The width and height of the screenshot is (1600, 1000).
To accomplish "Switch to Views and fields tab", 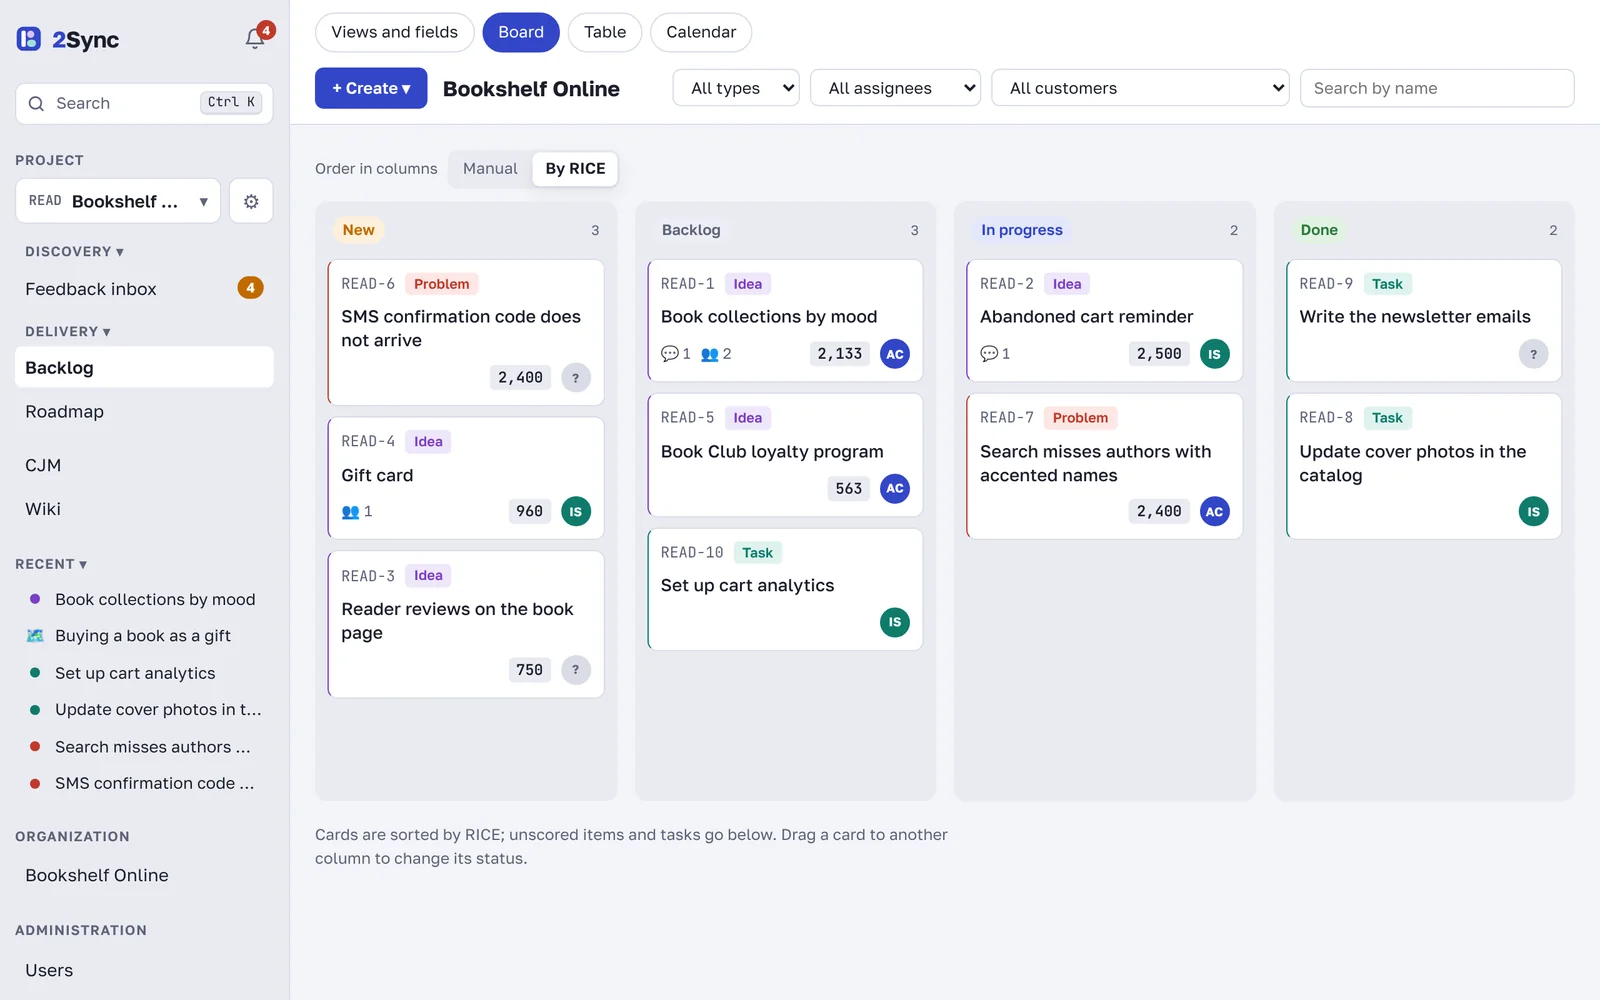I will [395, 32].
